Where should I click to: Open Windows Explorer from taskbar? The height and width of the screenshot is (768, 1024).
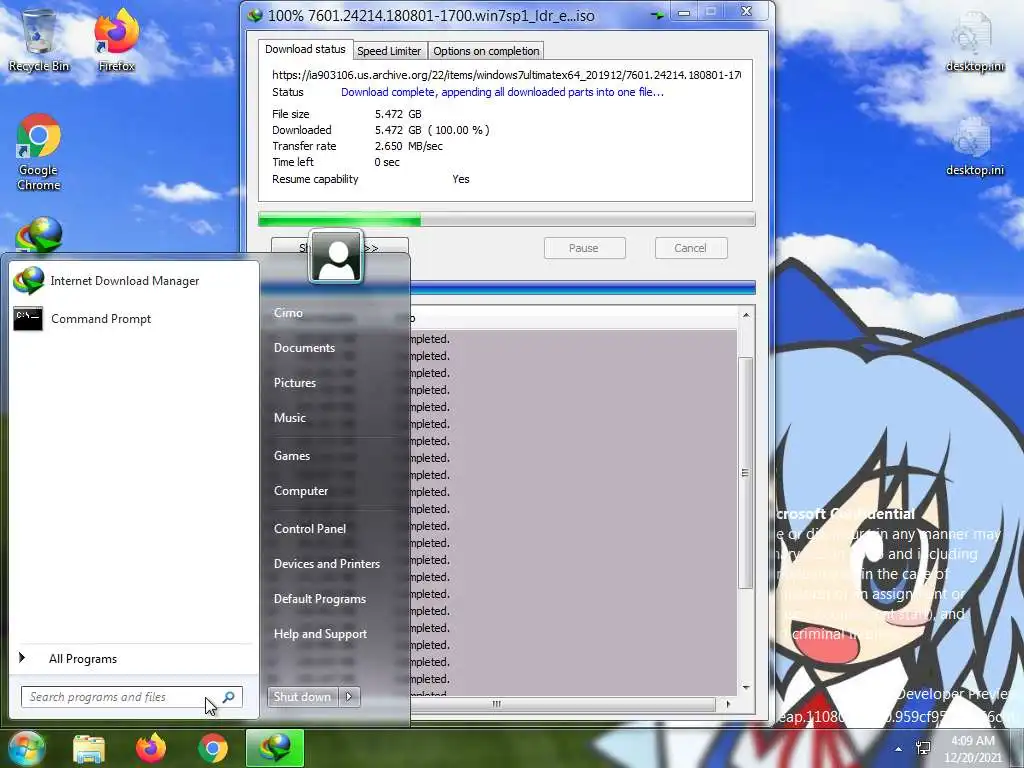(x=88, y=749)
